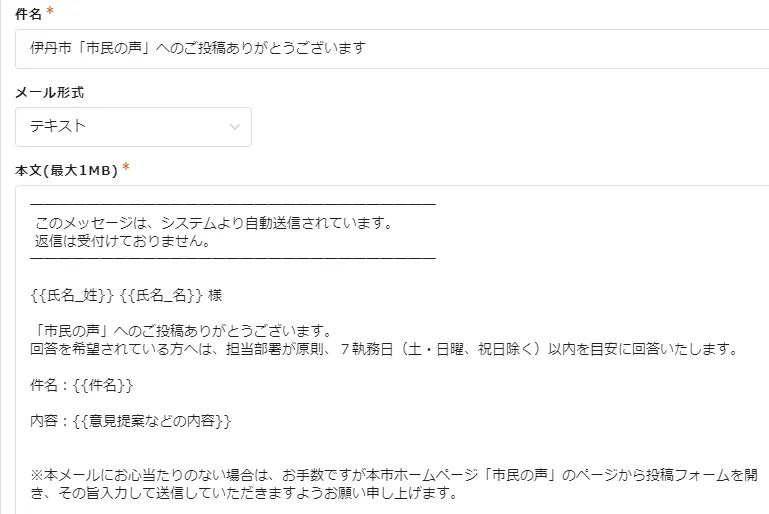This screenshot has width=769, height=514.
Task: Click the divider line below 返信は受付けておりません
Action: click(x=233, y=259)
